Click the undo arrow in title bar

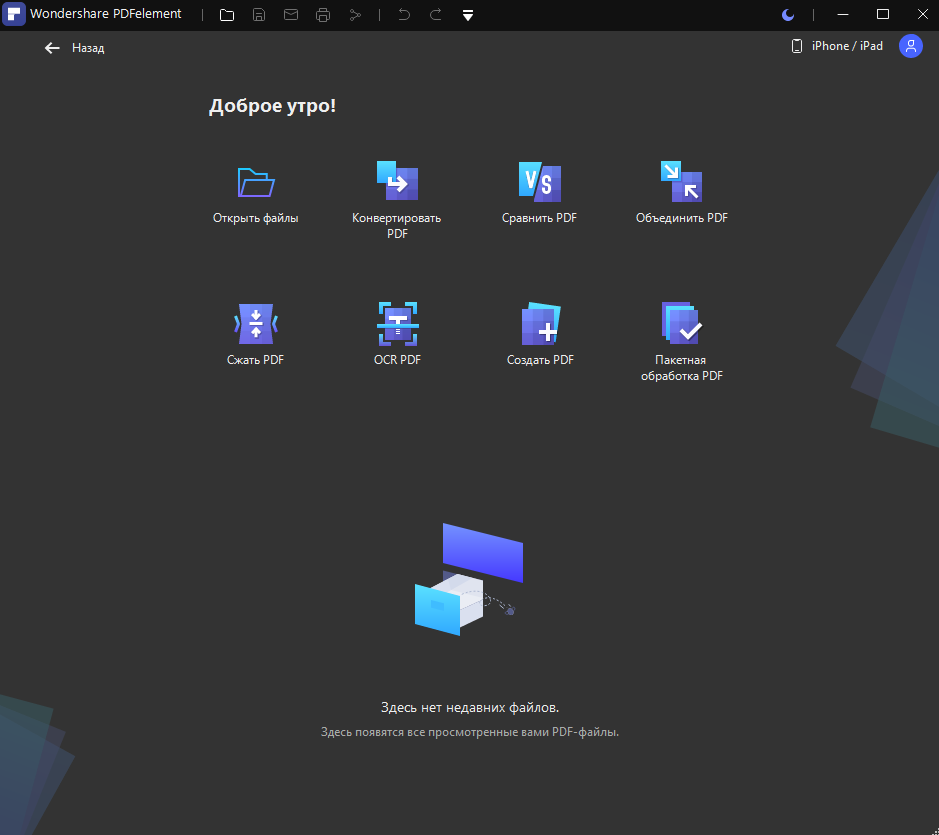(404, 14)
